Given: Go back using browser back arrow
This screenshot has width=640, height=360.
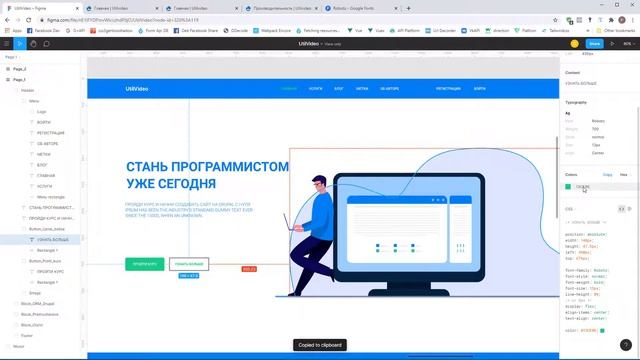Looking at the screenshot, I should tap(7, 20).
